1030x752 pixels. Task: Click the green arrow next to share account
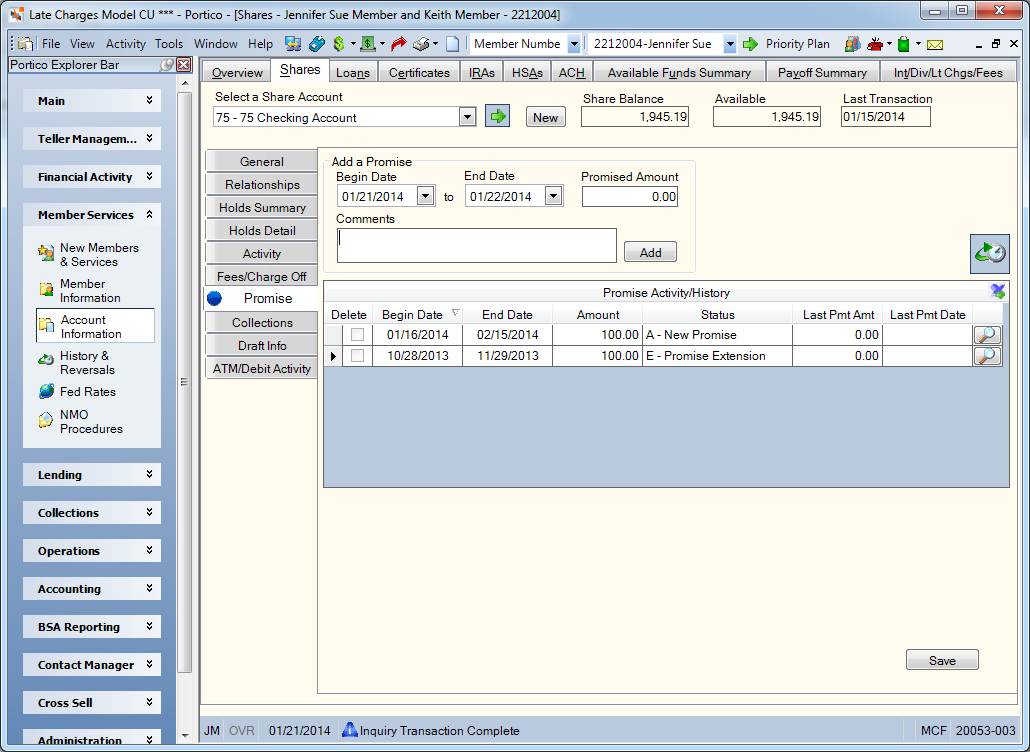pos(497,117)
